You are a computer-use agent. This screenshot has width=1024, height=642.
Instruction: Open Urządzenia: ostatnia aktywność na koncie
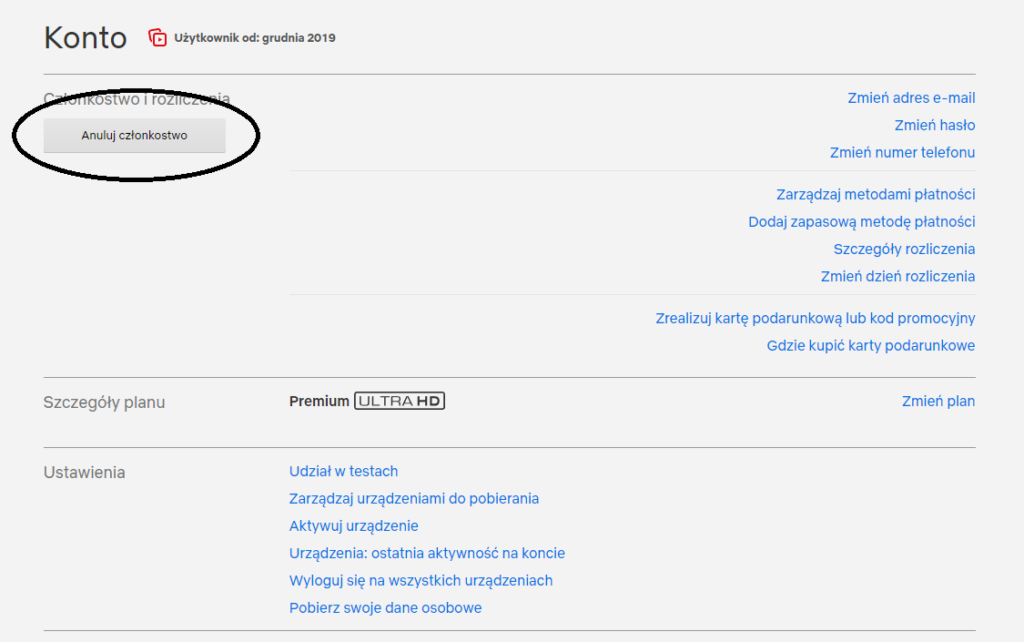pos(427,553)
